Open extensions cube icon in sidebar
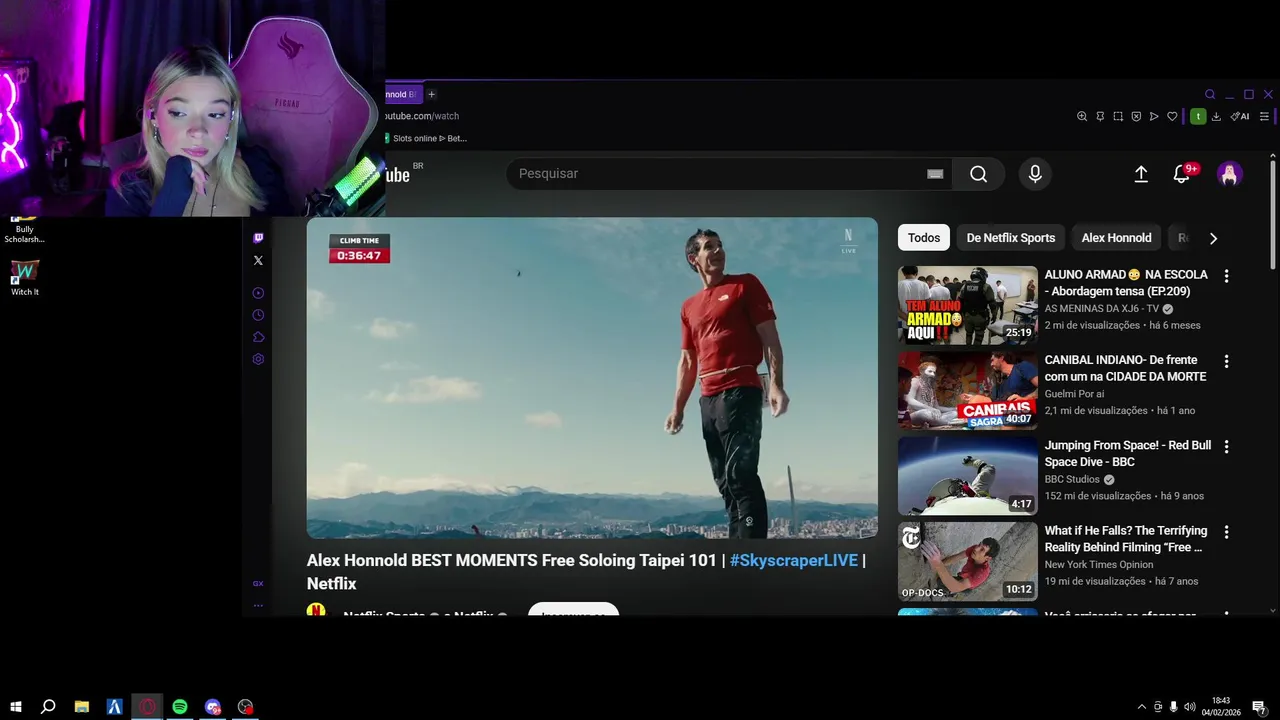 (x=258, y=337)
